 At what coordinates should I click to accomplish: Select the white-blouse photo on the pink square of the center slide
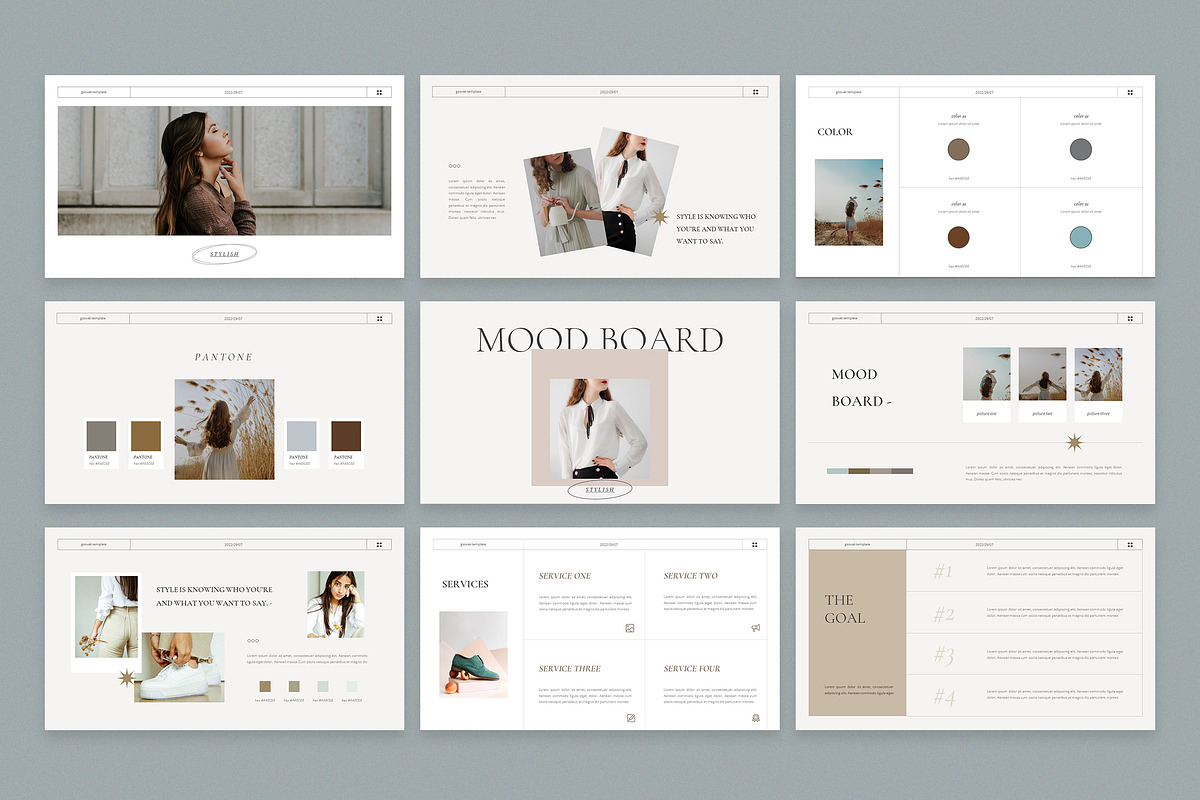click(x=600, y=428)
